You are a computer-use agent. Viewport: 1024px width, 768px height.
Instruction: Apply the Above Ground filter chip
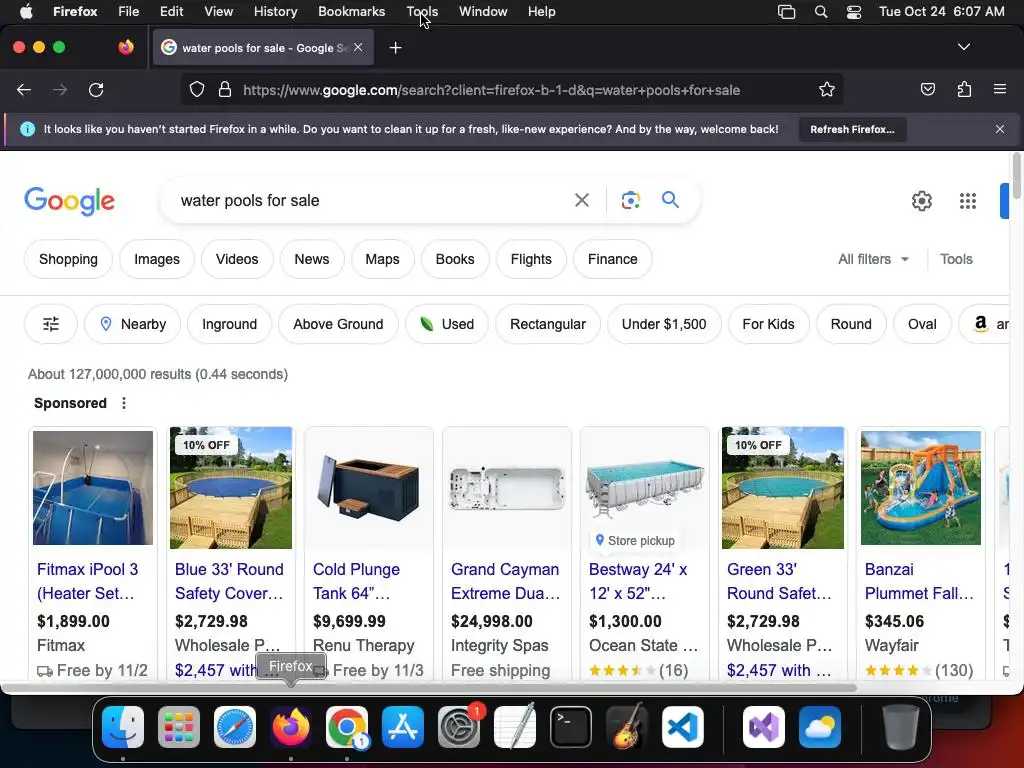pos(338,324)
